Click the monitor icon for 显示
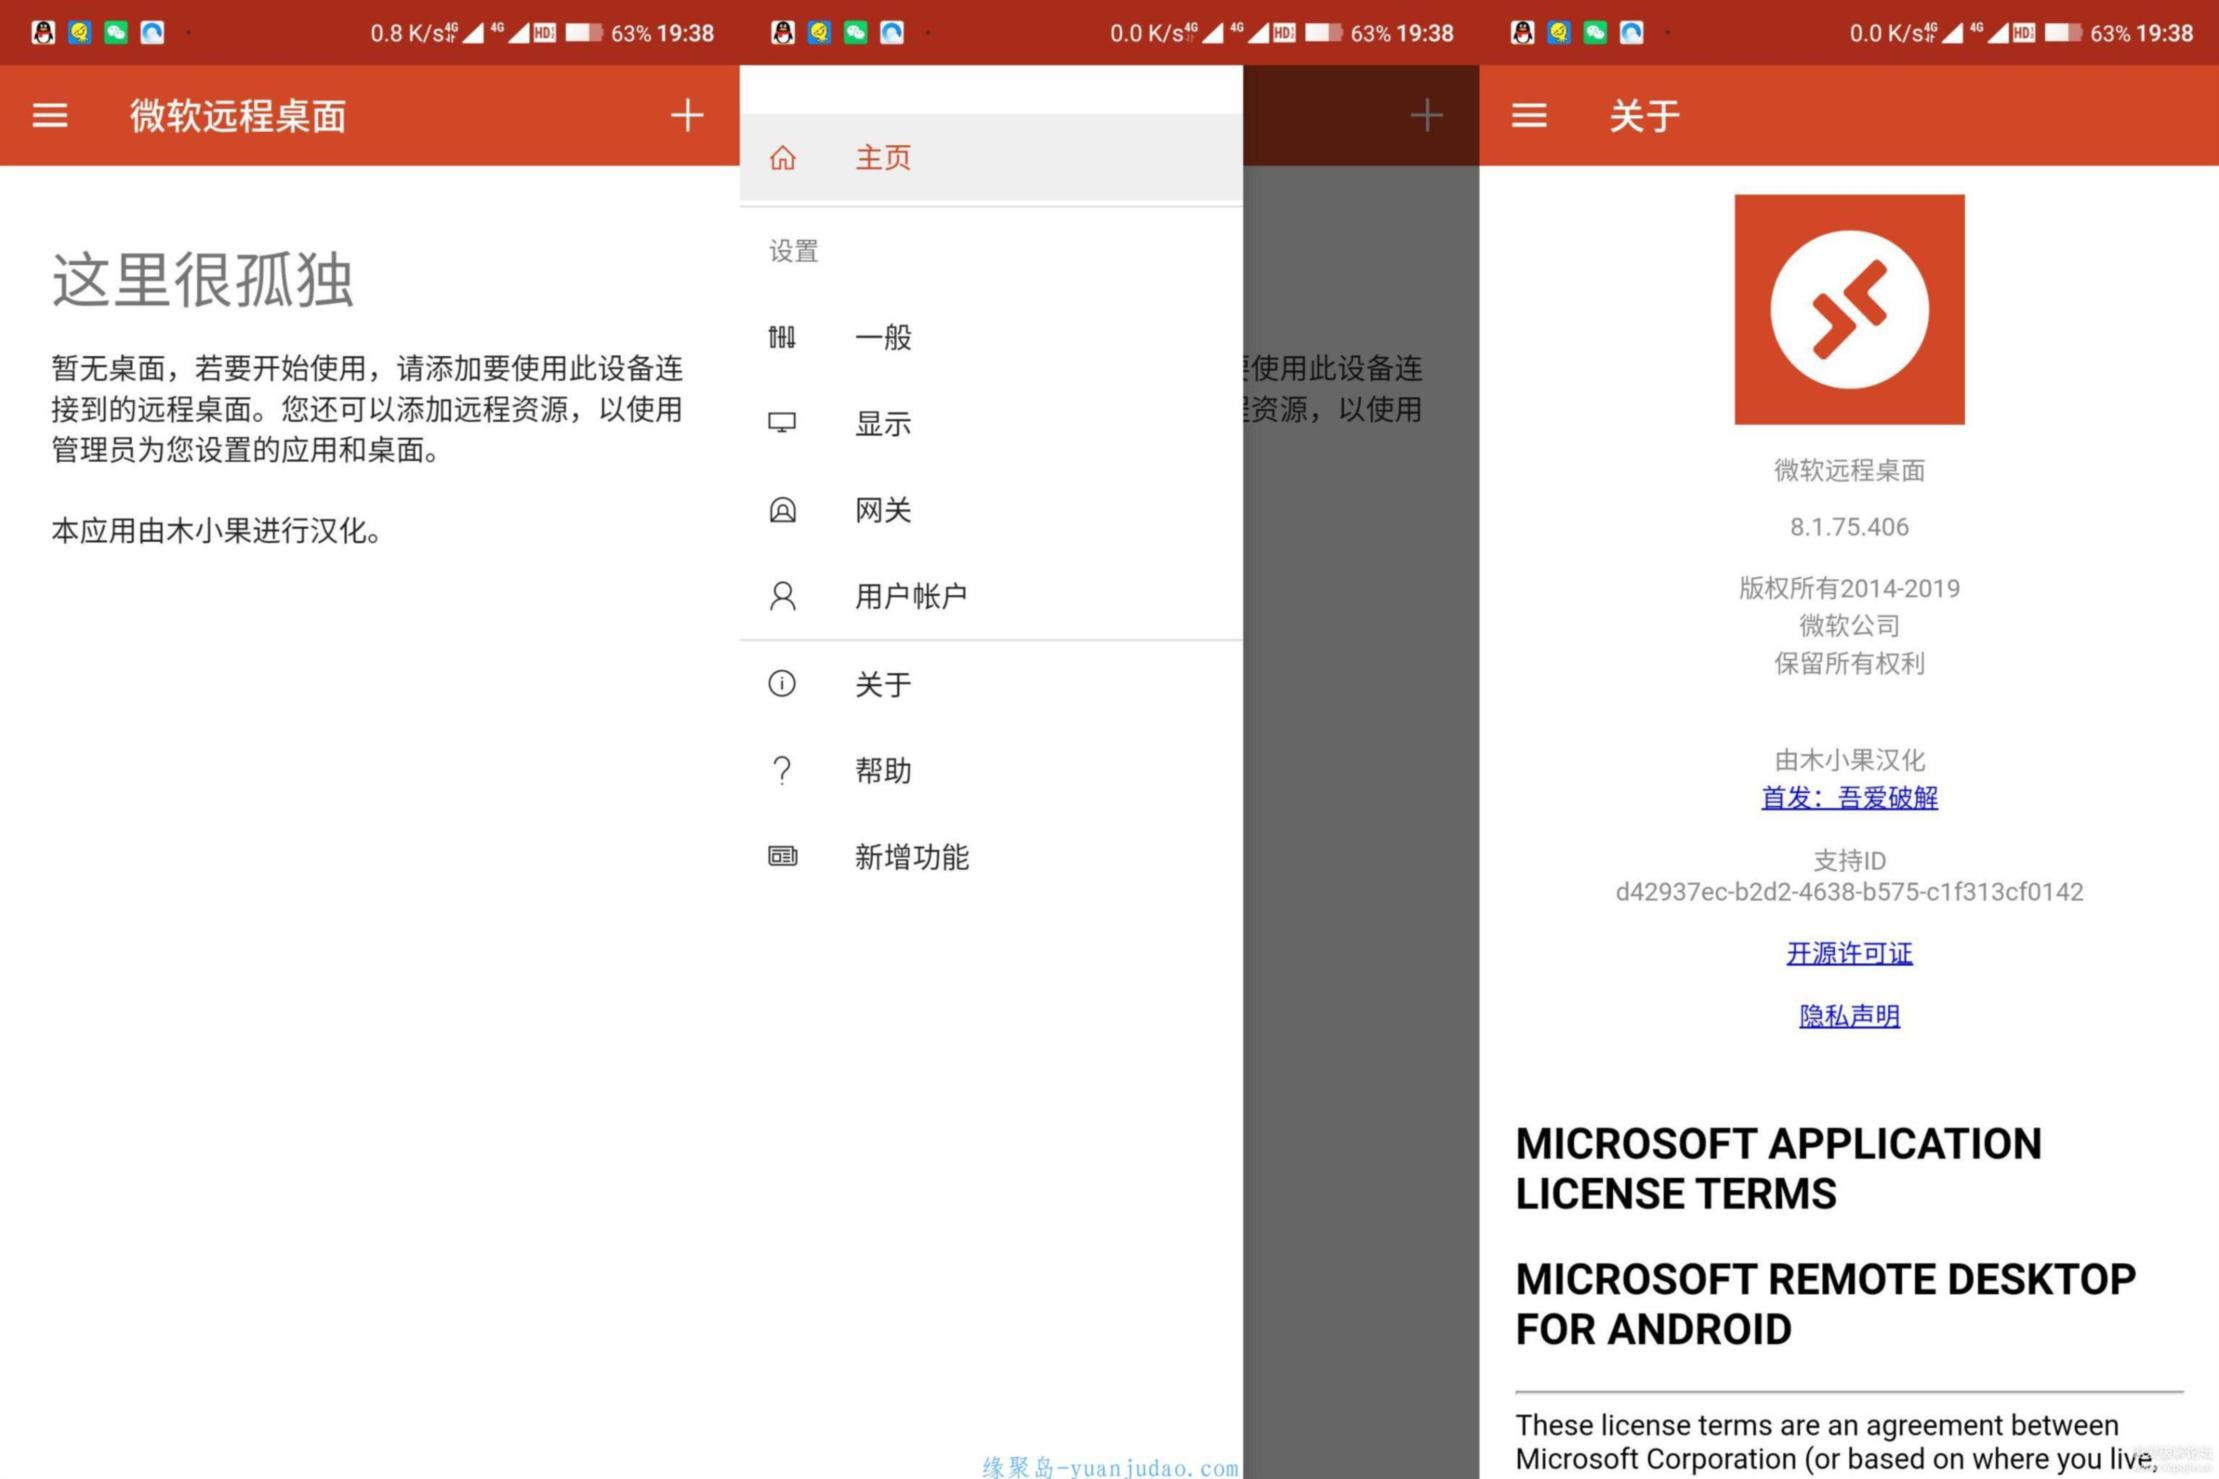This screenshot has height=1479, width=2219. [x=782, y=423]
